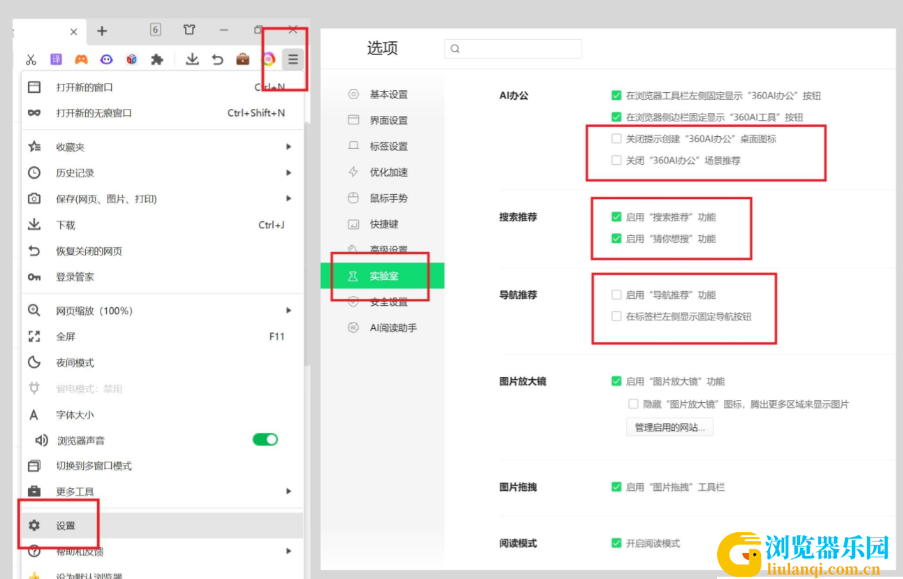903x579 pixels.
Task: Check 启用"导航推荐"功能
Action: pos(616,295)
